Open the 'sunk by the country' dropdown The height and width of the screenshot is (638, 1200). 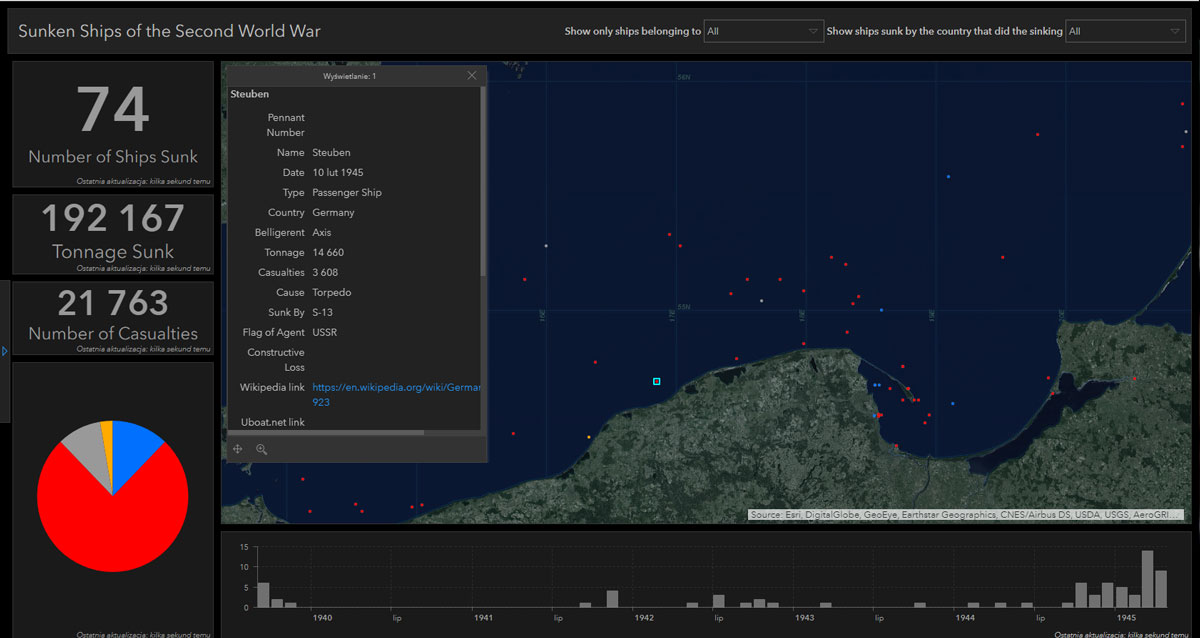[x=1125, y=32]
